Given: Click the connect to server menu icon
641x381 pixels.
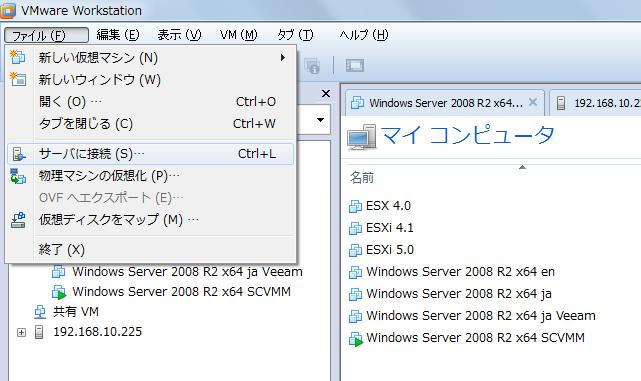Looking at the screenshot, I should [18, 154].
